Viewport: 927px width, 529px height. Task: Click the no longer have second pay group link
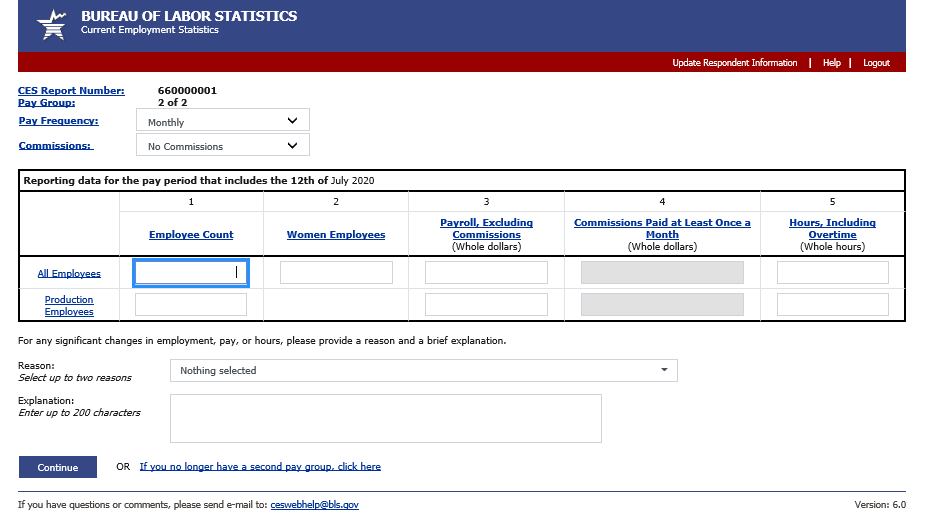pyautogui.click(x=260, y=467)
